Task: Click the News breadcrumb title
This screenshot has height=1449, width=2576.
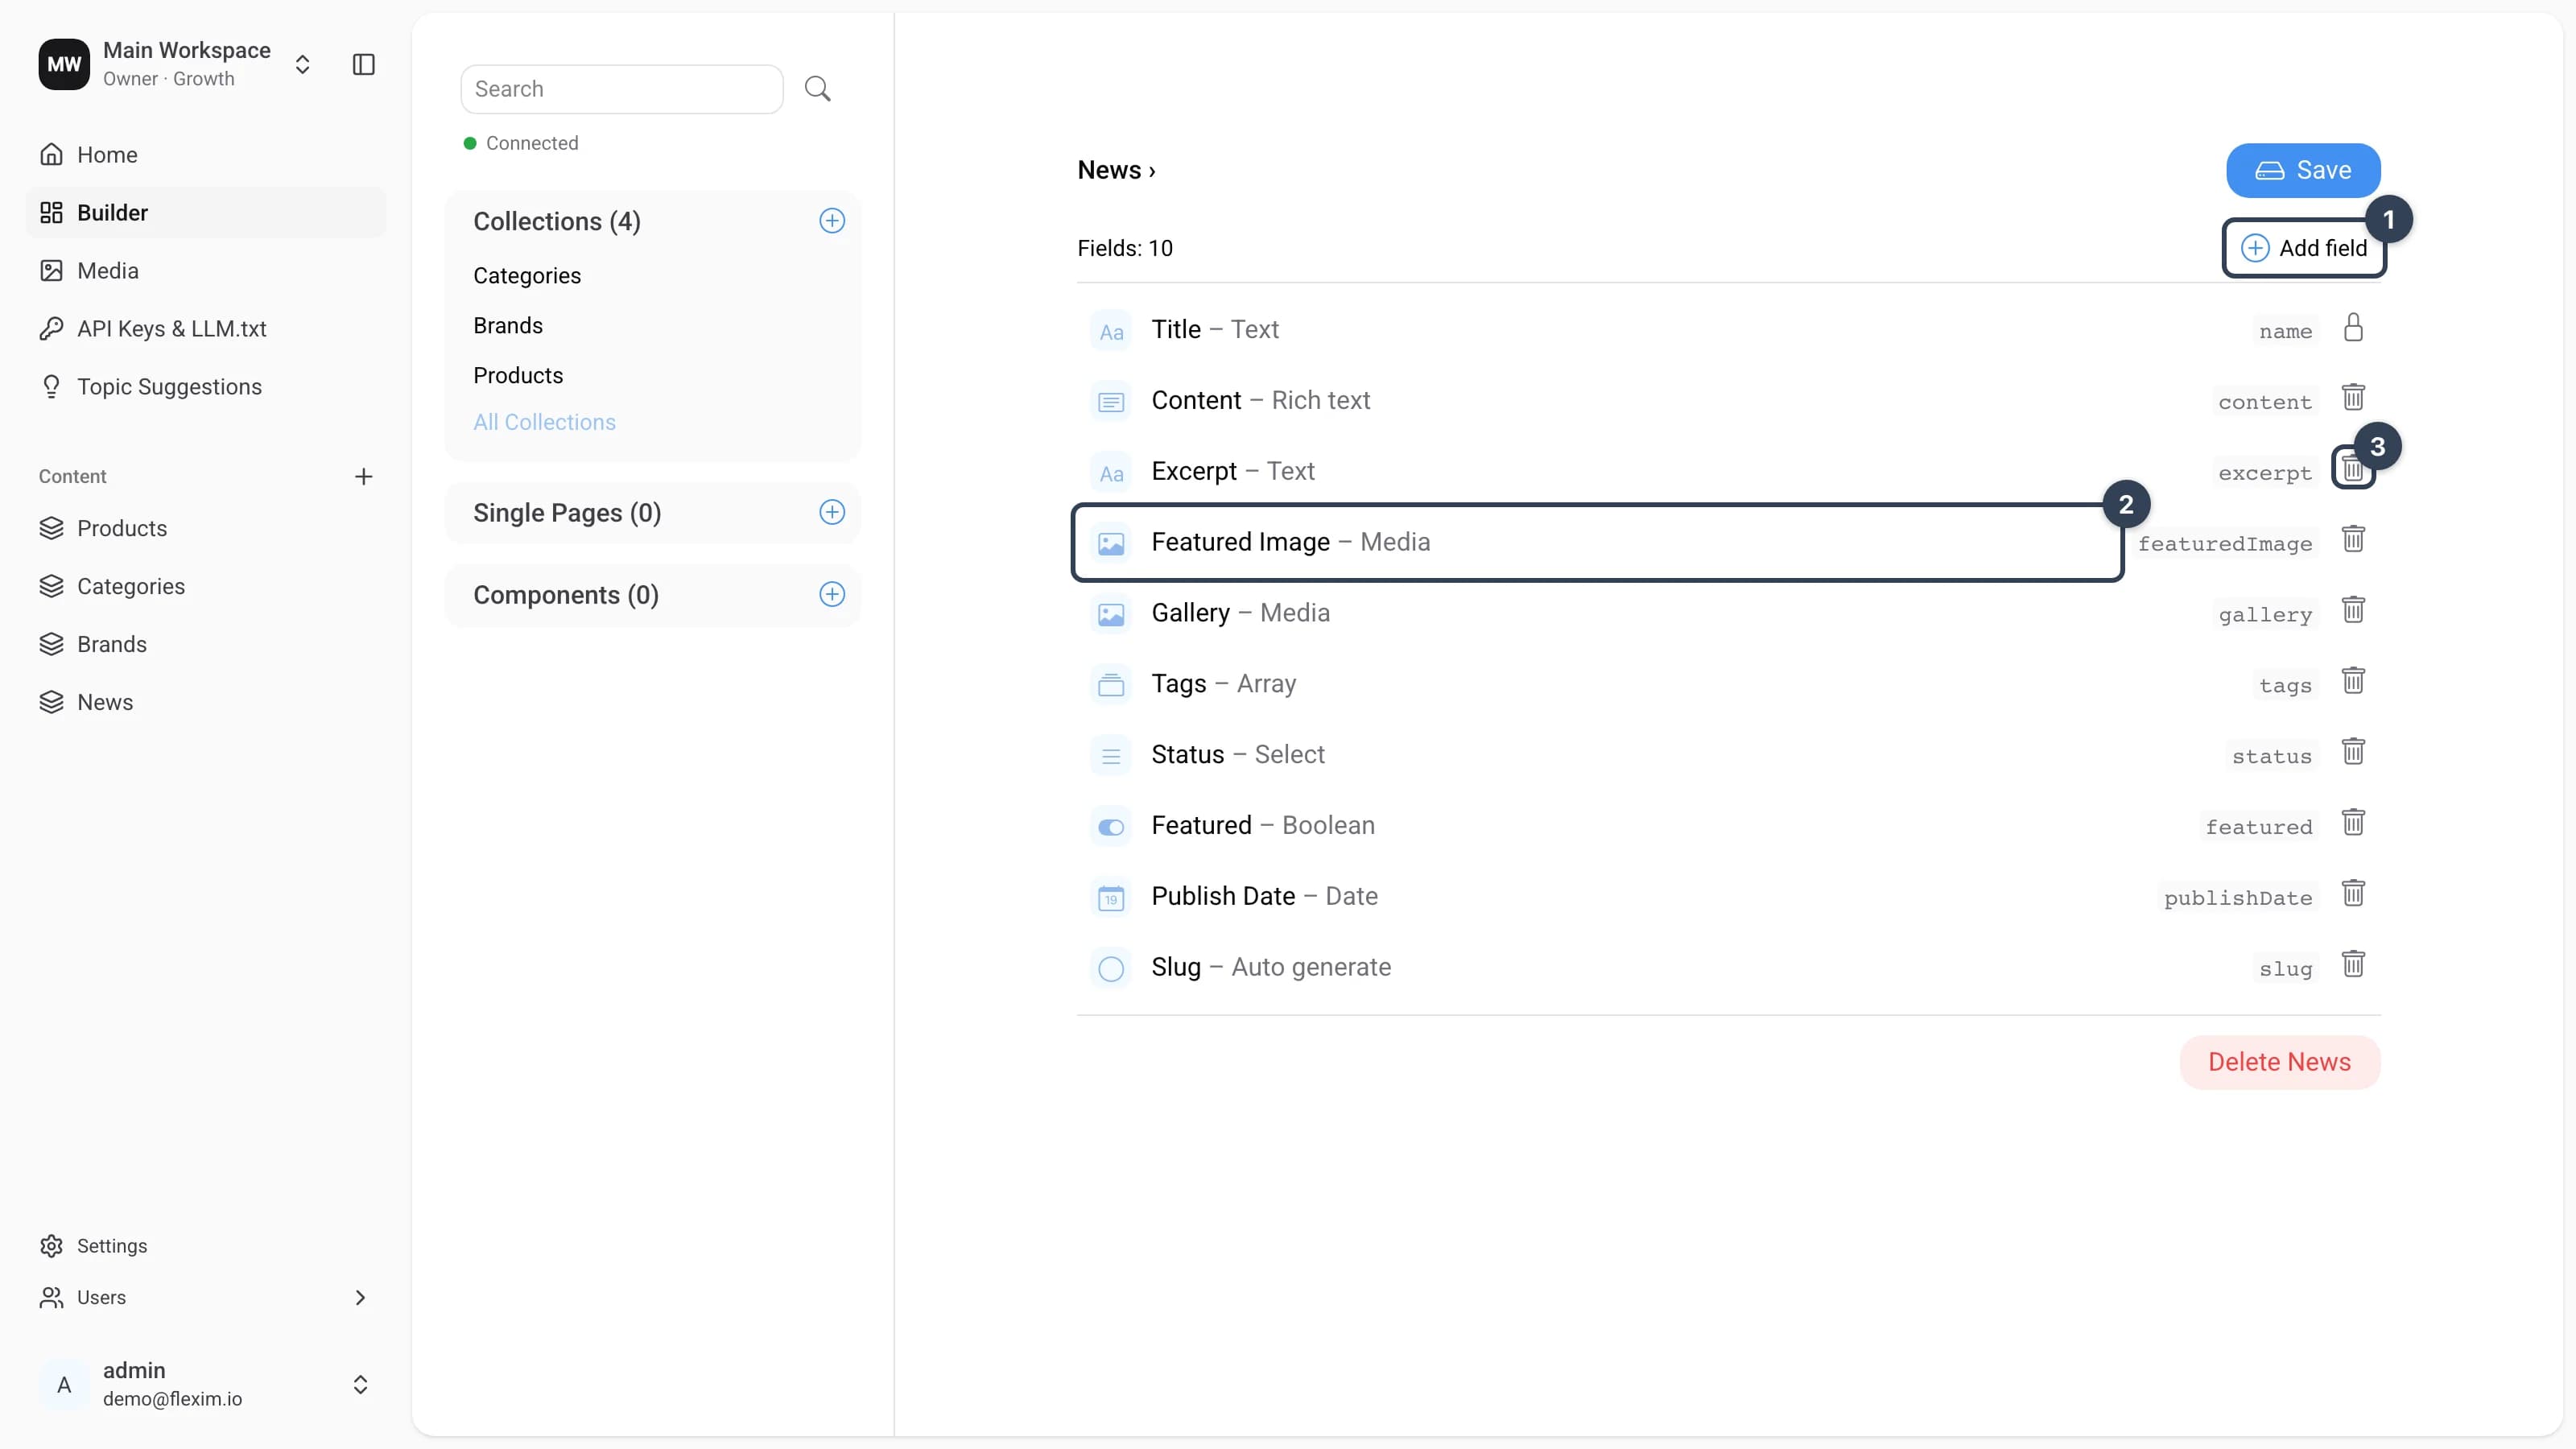Action: (x=1109, y=170)
